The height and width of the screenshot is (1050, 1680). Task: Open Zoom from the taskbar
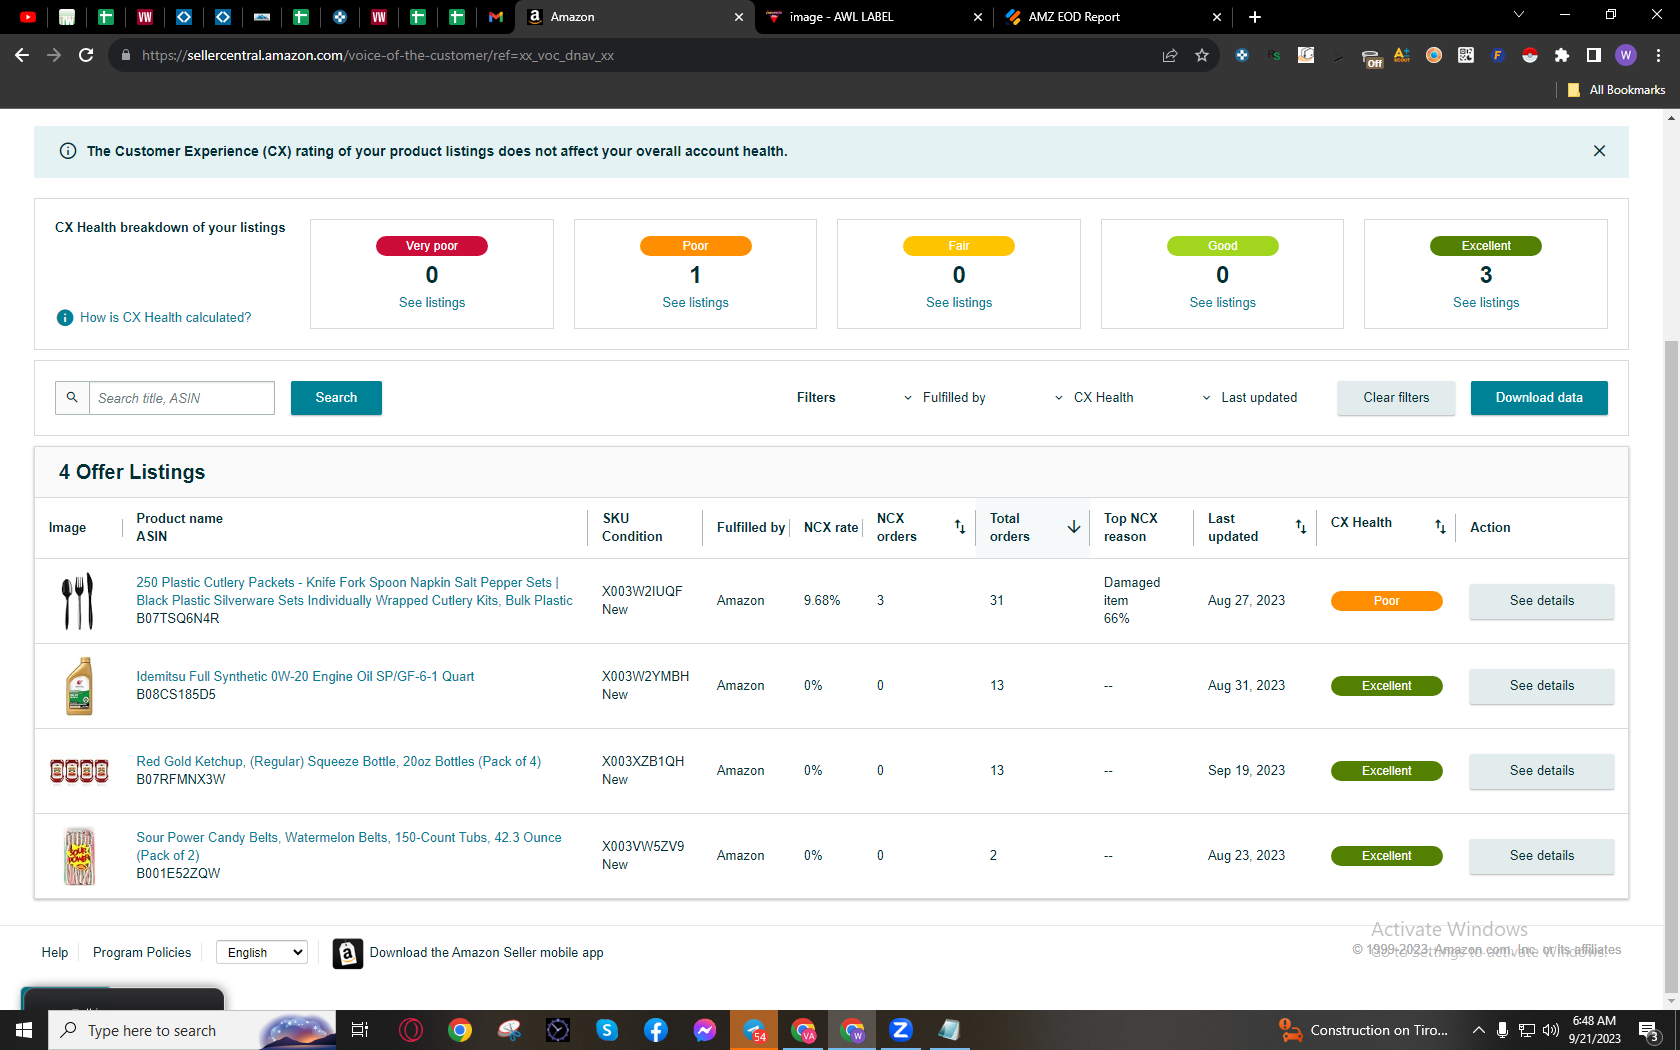(x=901, y=1030)
